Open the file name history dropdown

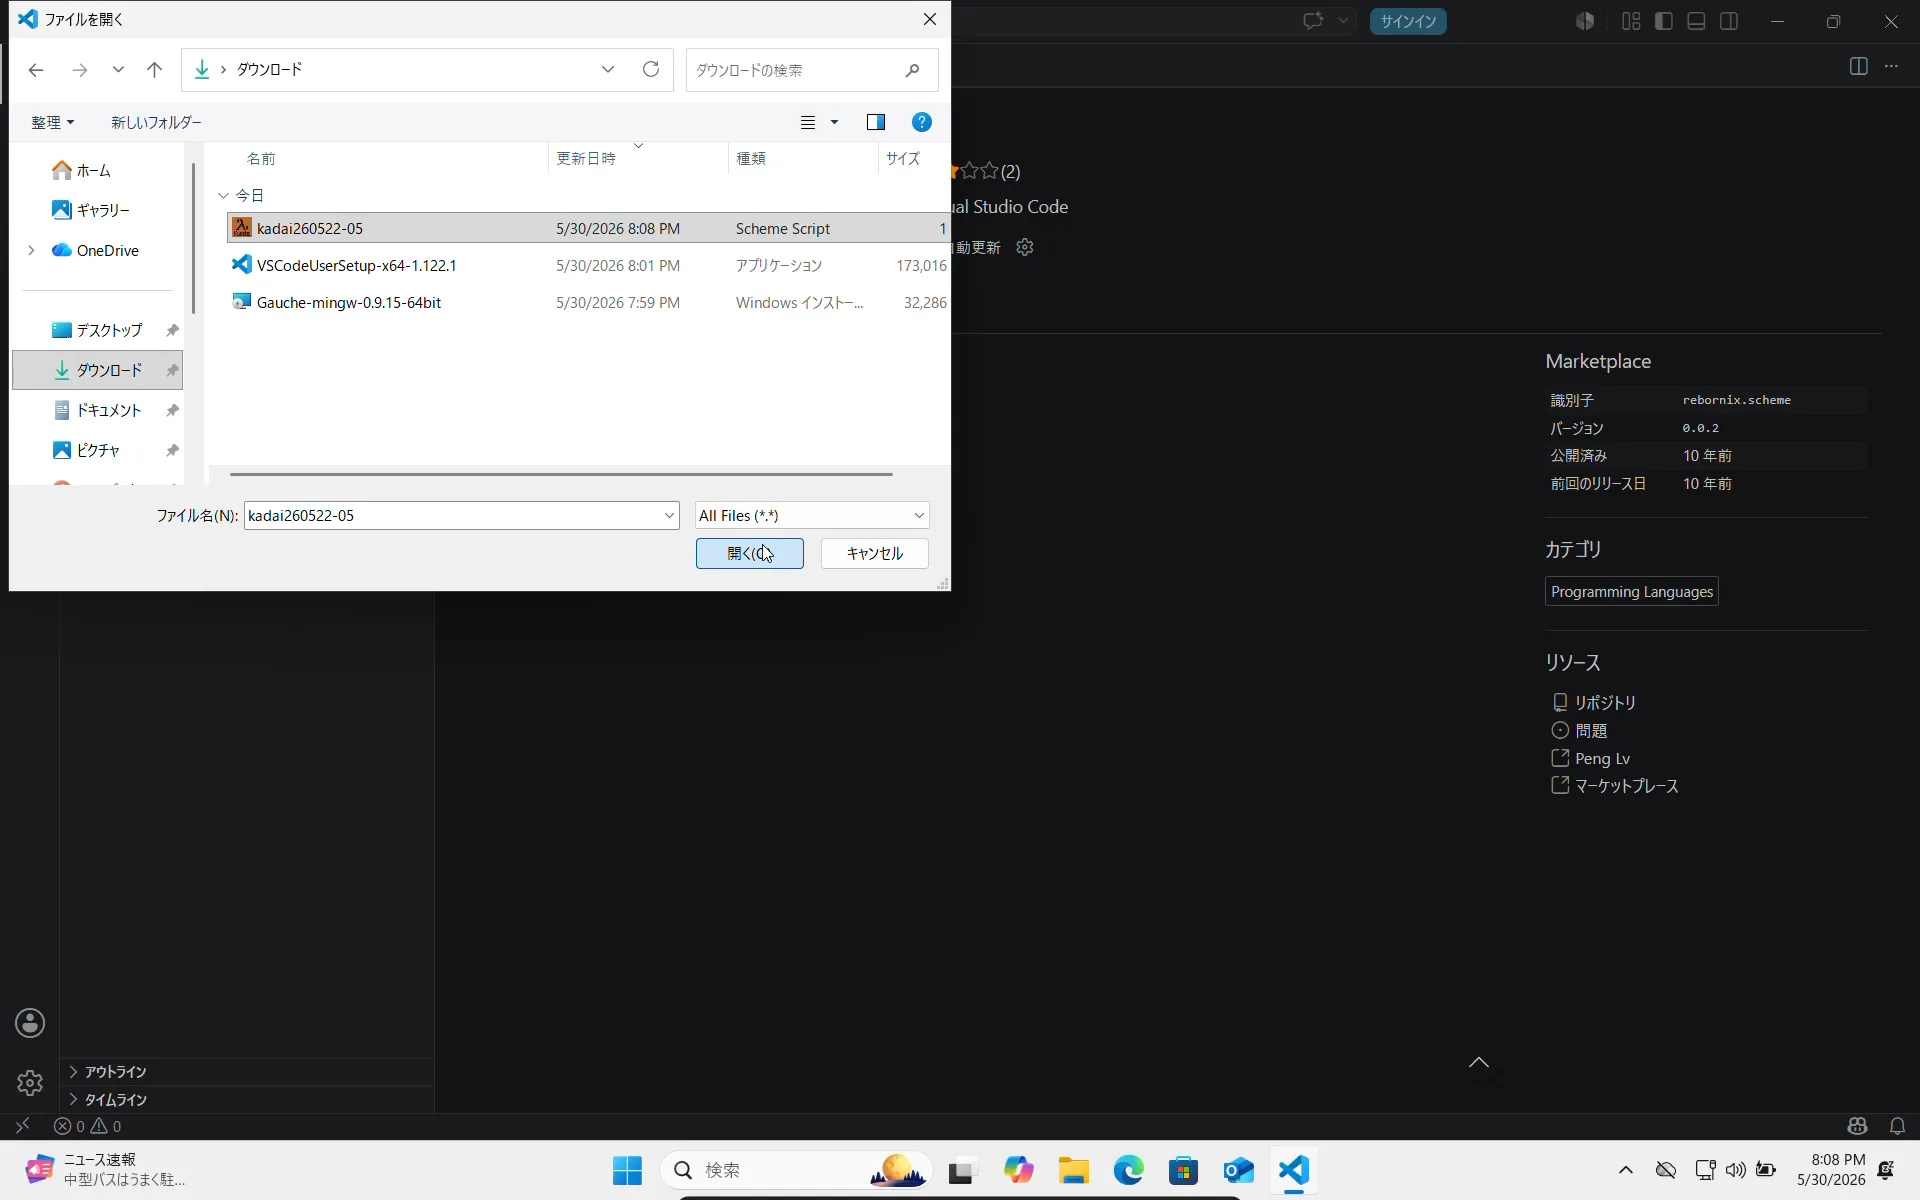670,515
